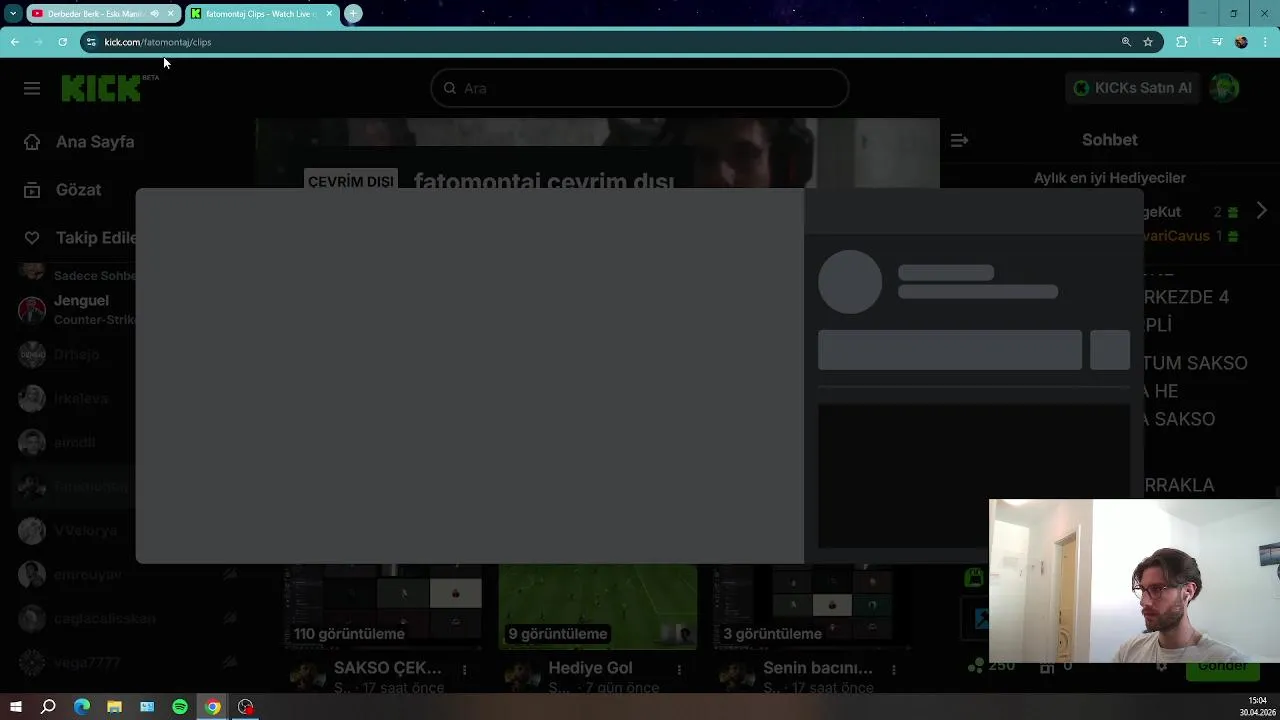
Task: Open options menu for Senin bacını clip
Action: (x=894, y=669)
